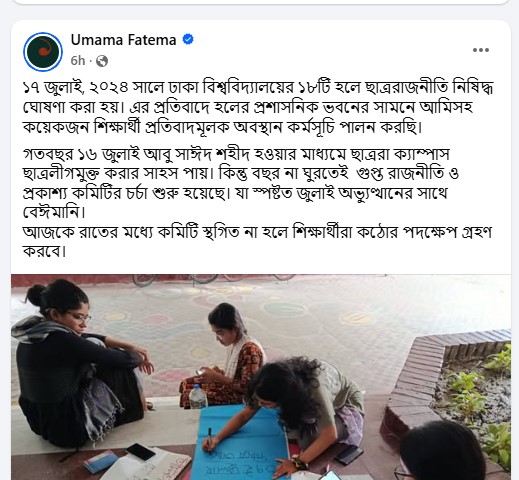Viewport: 519px width, 480px height.
Task: Click the last line starting আজকে রাতের
Action: (x=257, y=241)
